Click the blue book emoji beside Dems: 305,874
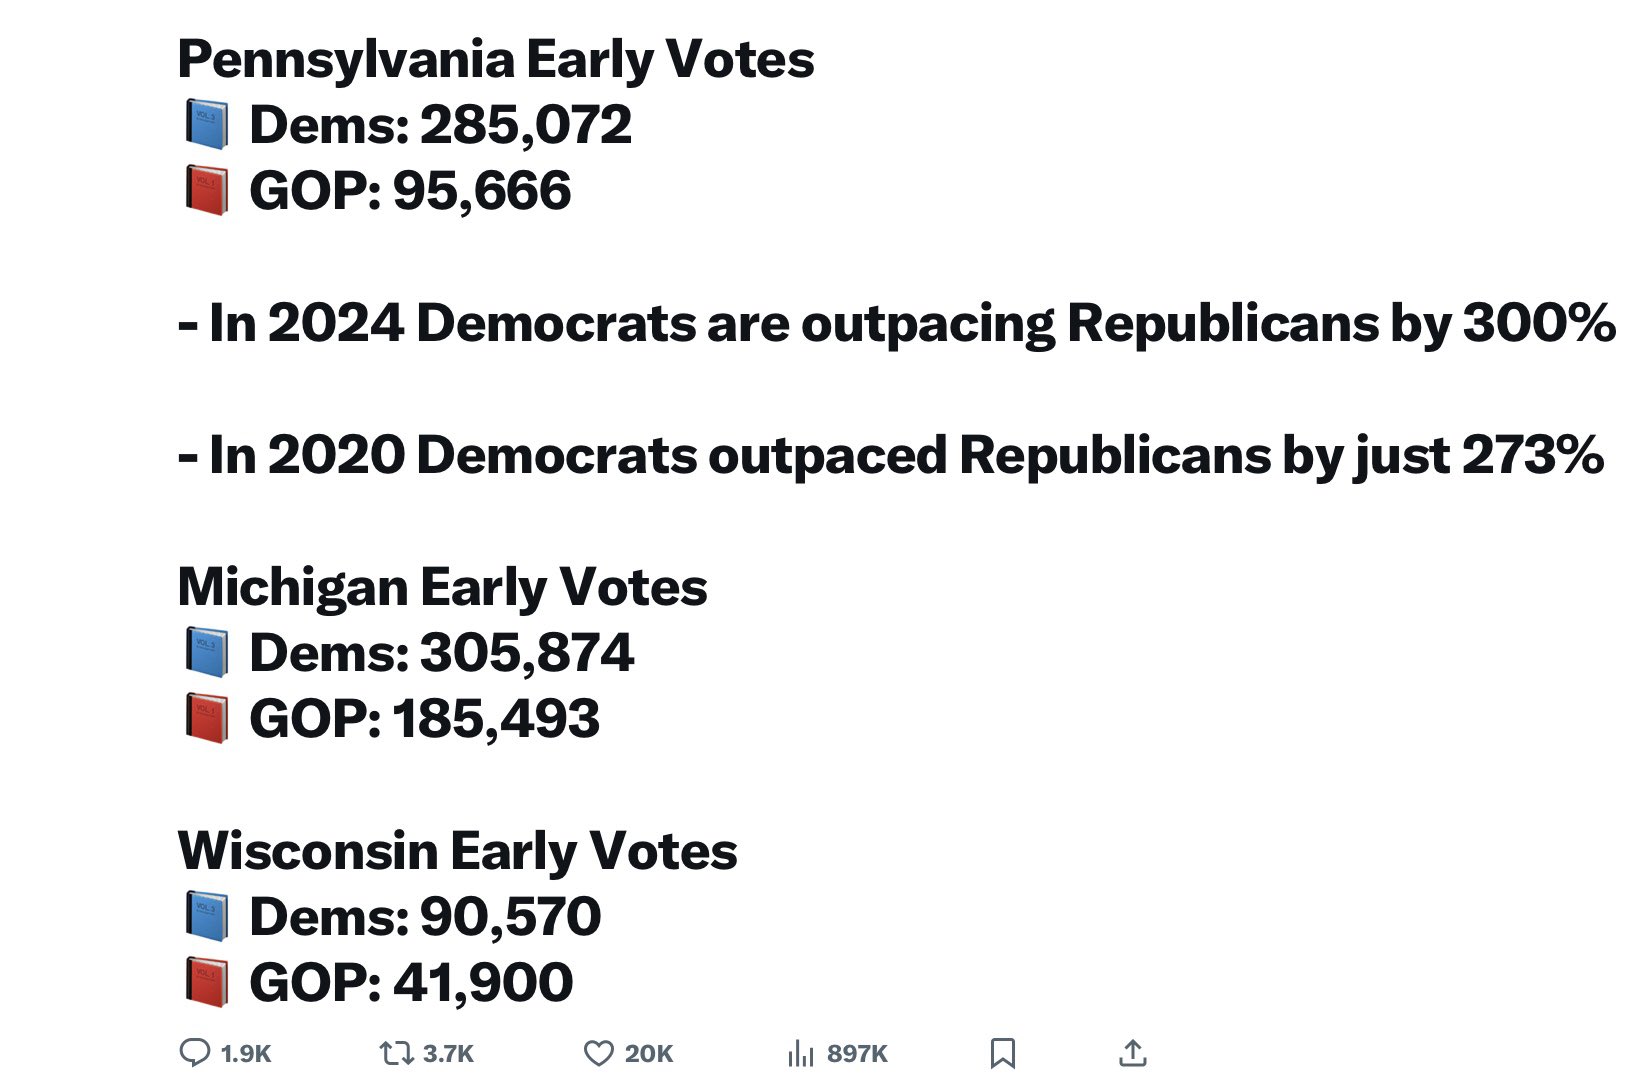 pyautogui.click(x=207, y=653)
